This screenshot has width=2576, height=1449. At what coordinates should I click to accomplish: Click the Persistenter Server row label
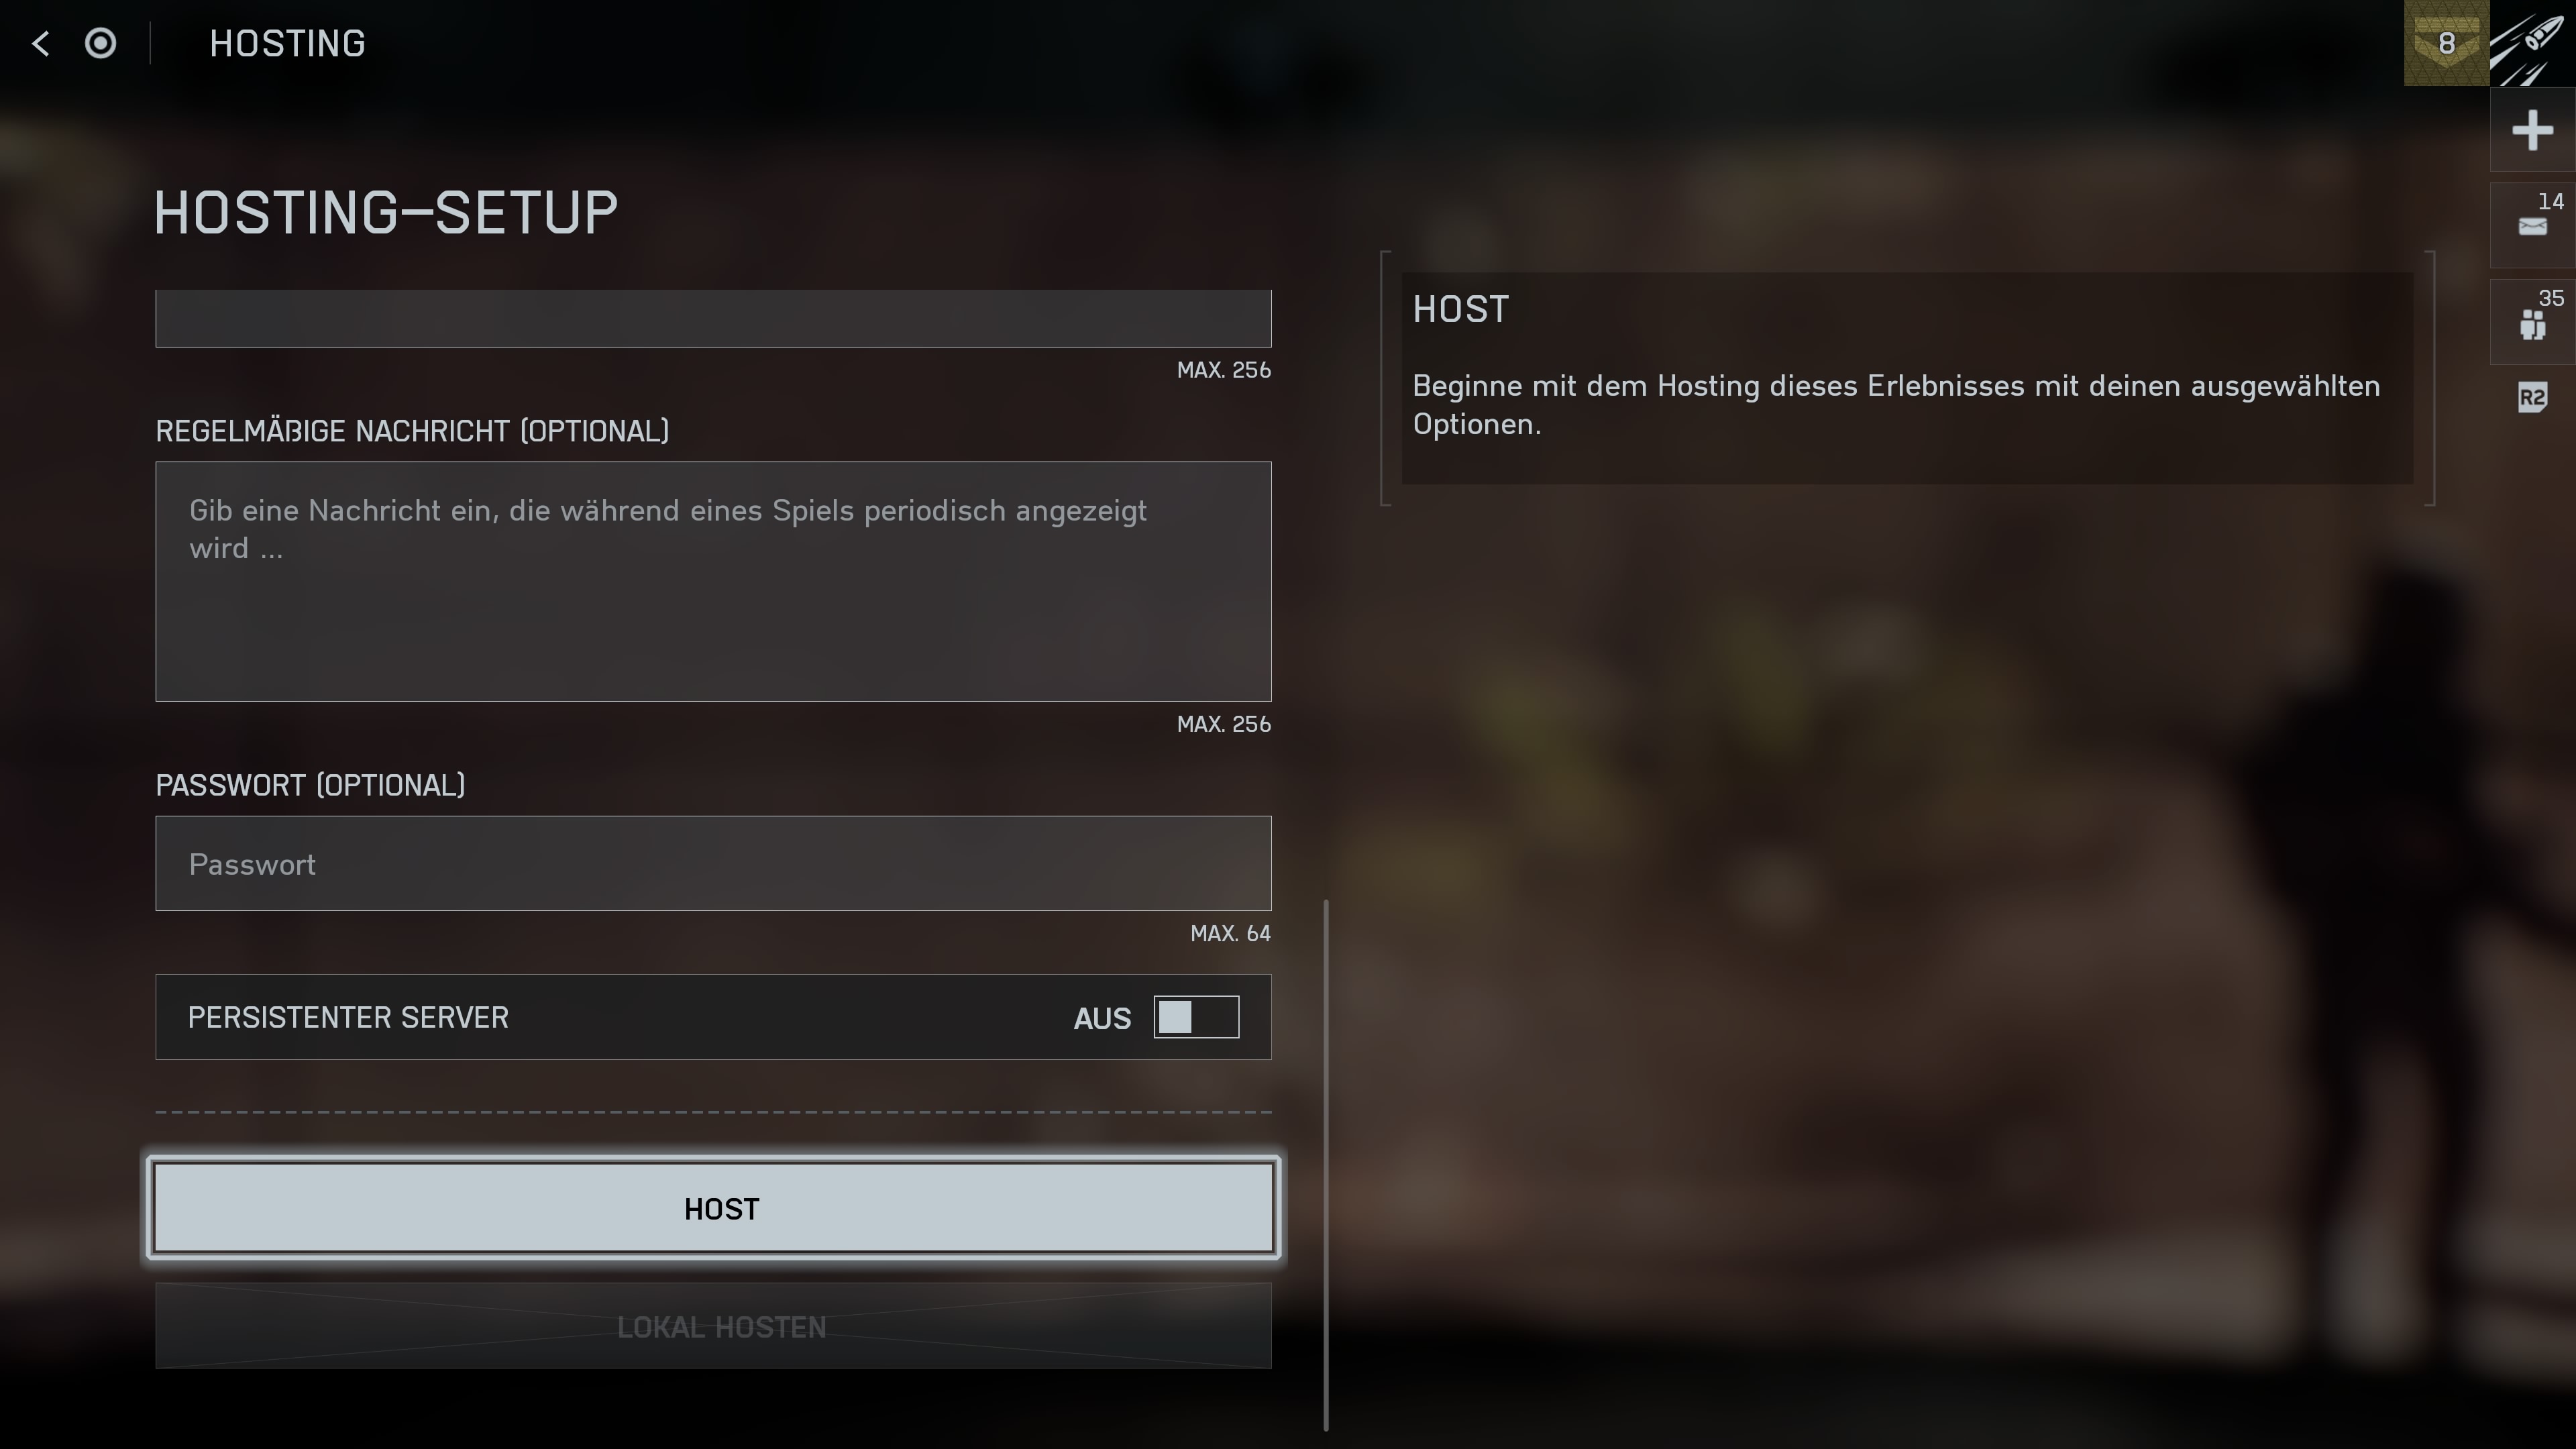pos(348,1017)
